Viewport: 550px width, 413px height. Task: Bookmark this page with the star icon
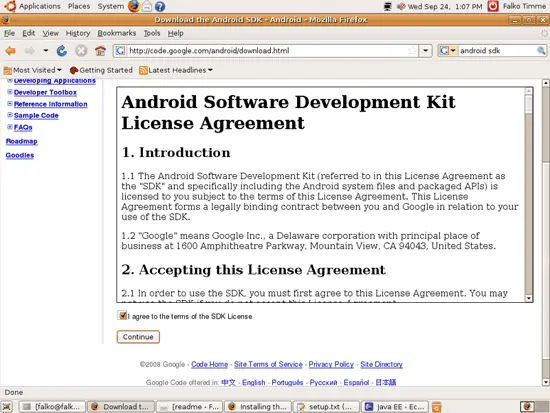tap(413, 51)
